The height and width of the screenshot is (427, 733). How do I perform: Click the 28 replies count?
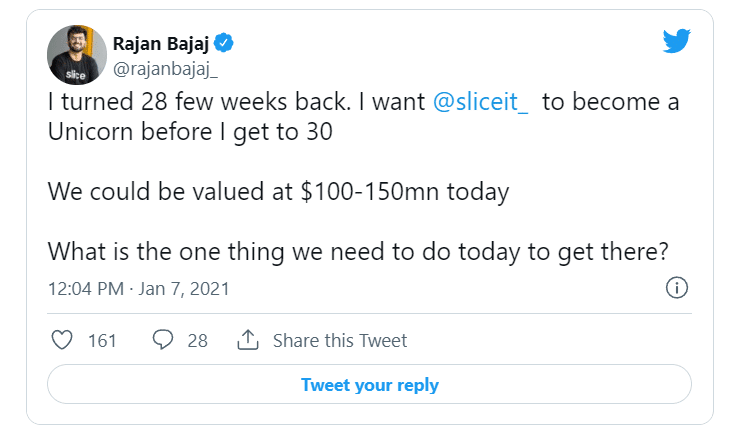197,340
